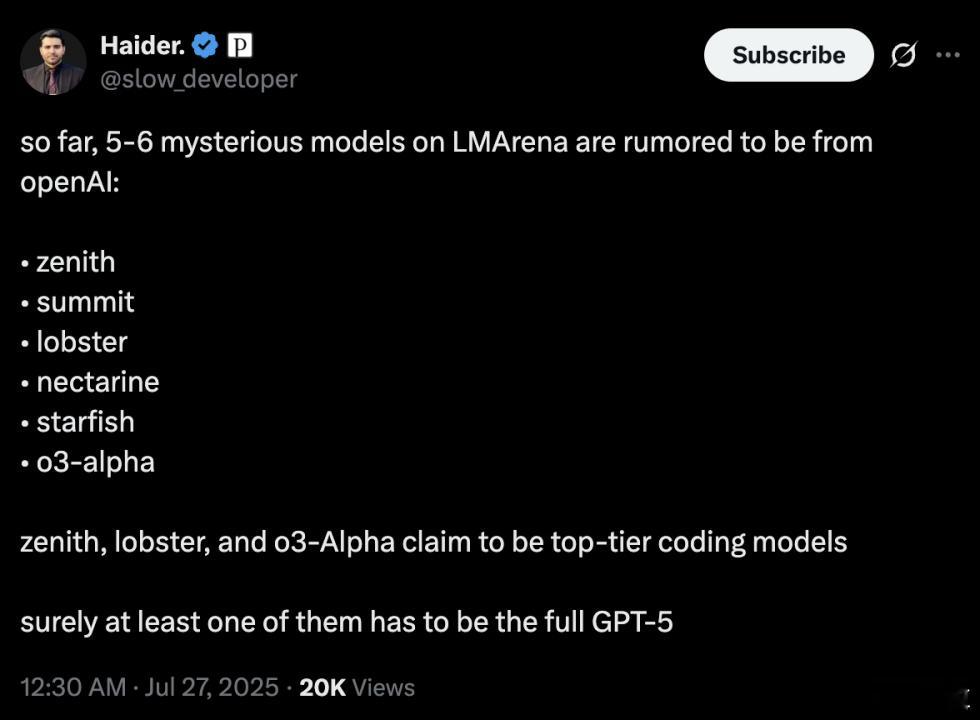Click the line mentioning the full GPT-5

click(347, 622)
